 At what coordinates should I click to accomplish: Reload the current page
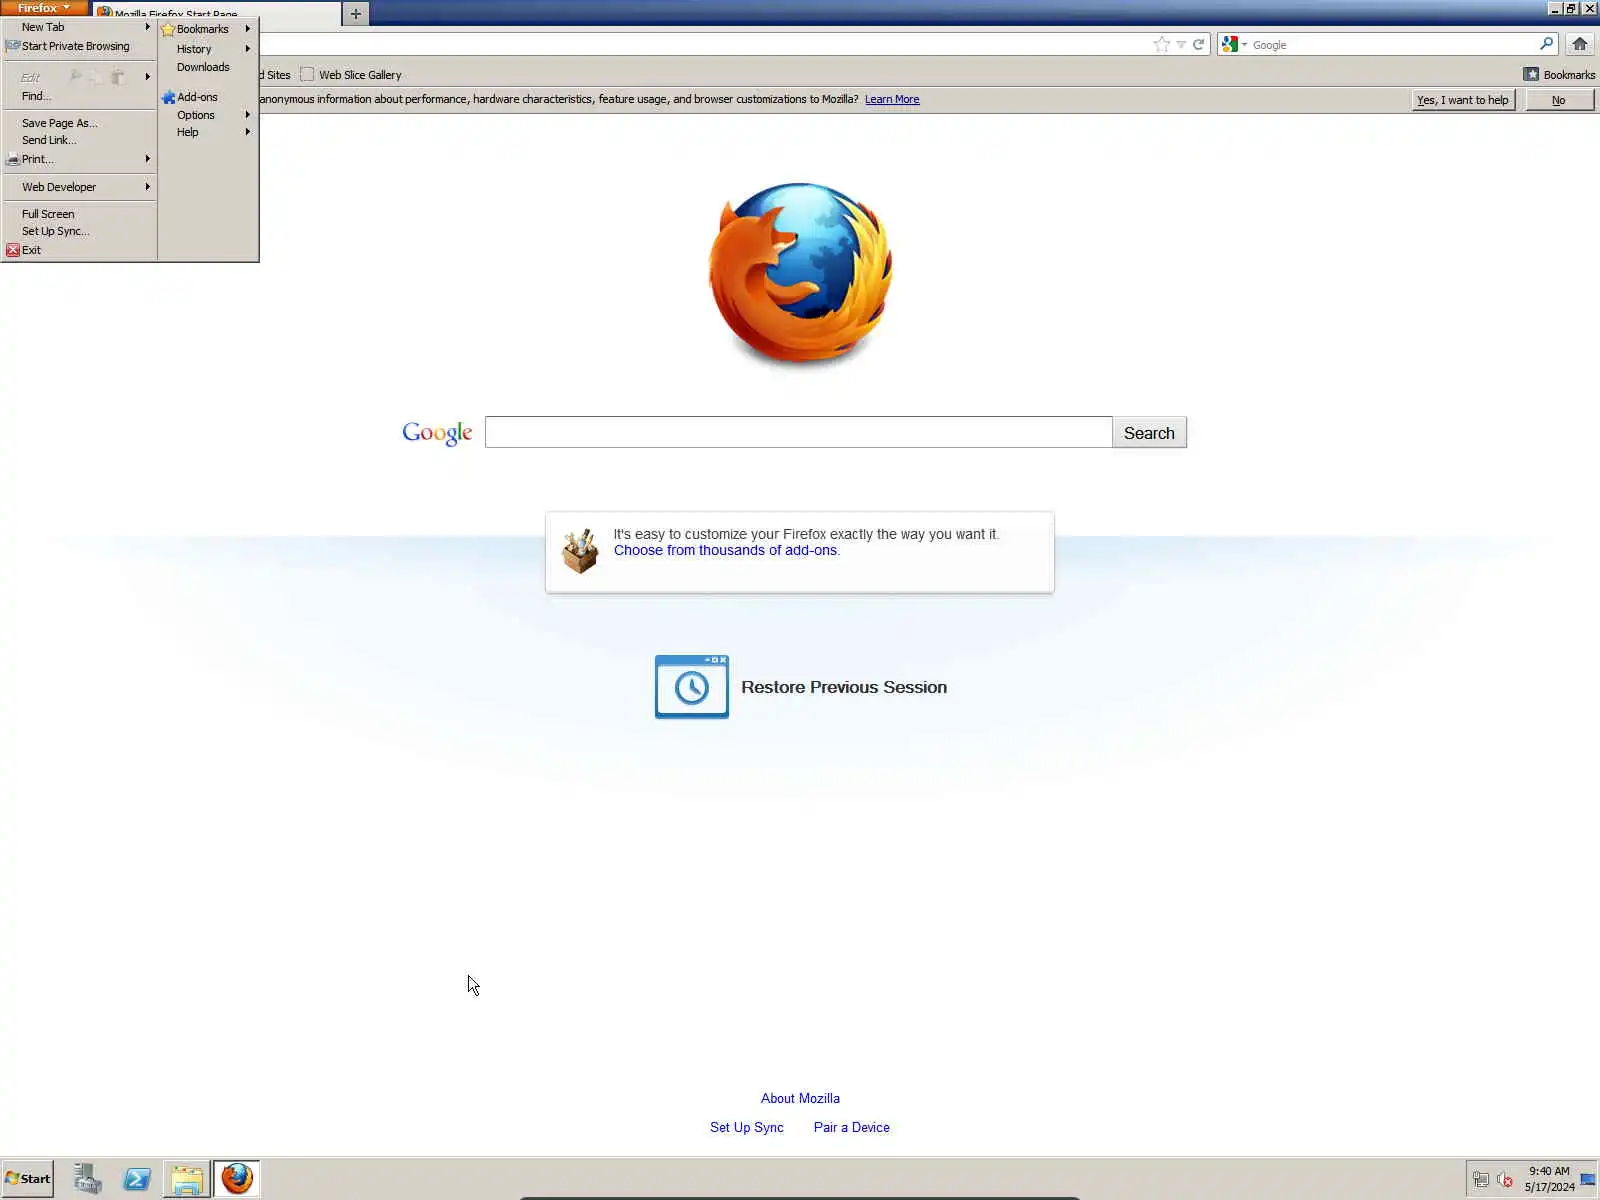coord(1198,44)
